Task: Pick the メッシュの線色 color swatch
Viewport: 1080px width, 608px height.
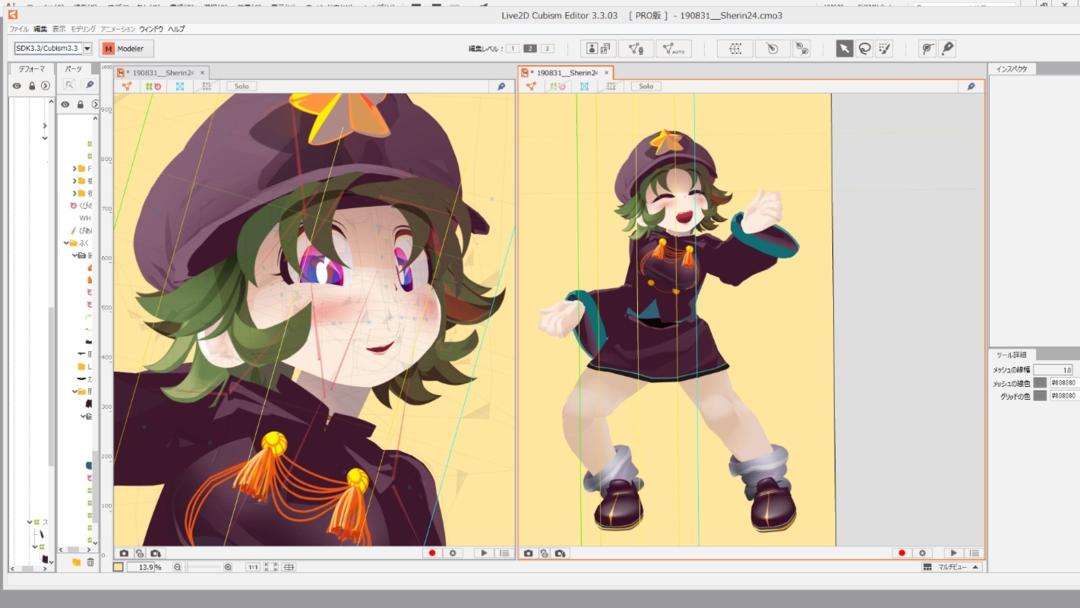Action: click(x=1040, y=383)
